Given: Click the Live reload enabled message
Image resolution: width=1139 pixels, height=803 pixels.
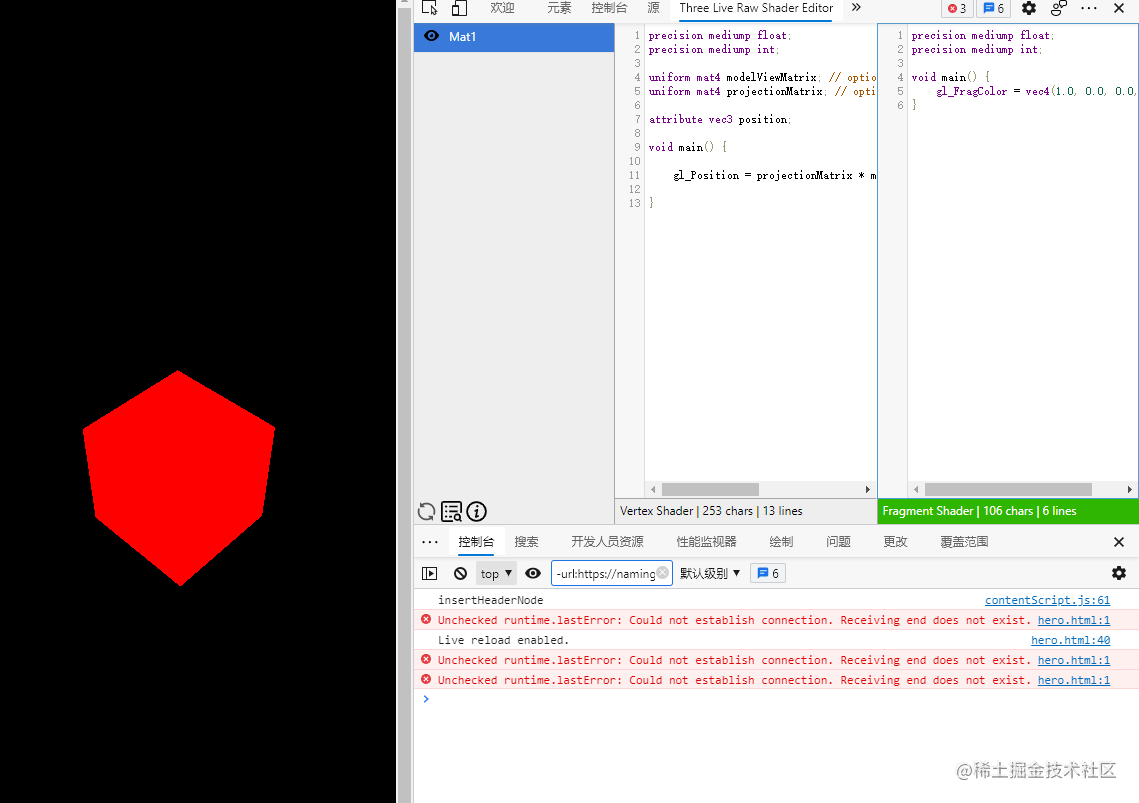Looking at the screenshot, I should [x=503, y=640].
